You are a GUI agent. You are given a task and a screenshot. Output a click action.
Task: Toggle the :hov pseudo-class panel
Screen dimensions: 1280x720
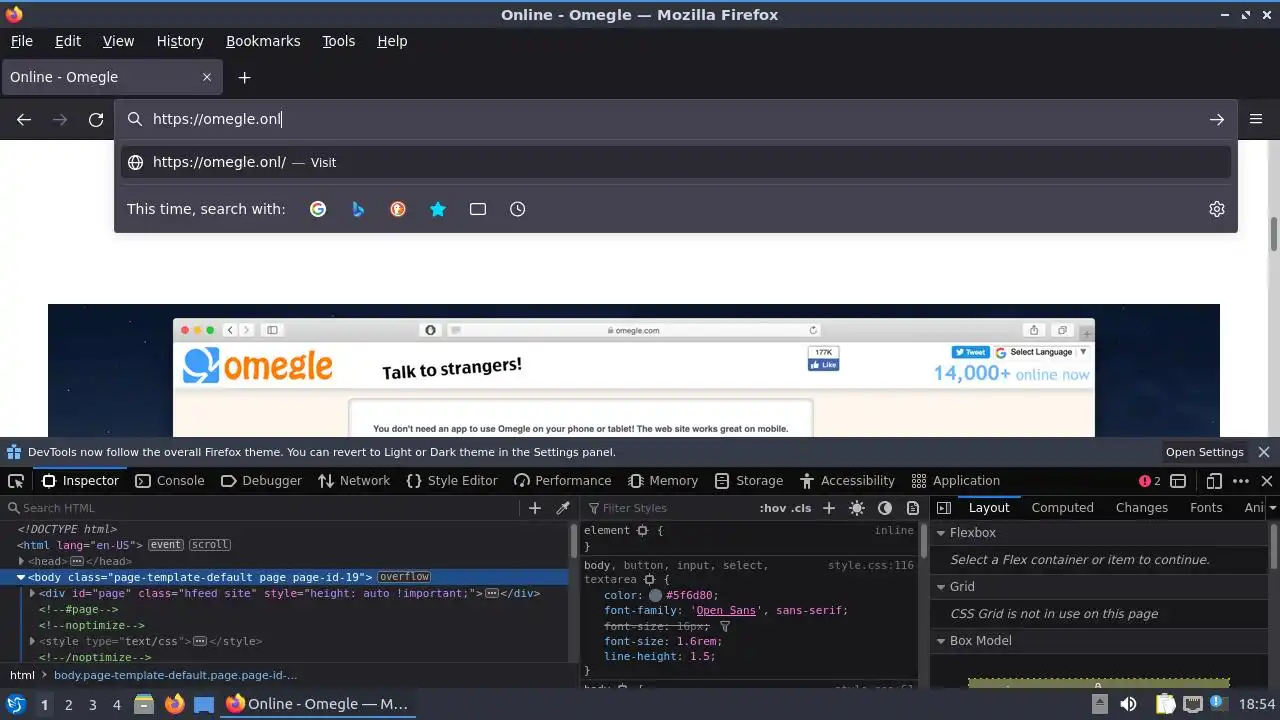tap(772, 508)
